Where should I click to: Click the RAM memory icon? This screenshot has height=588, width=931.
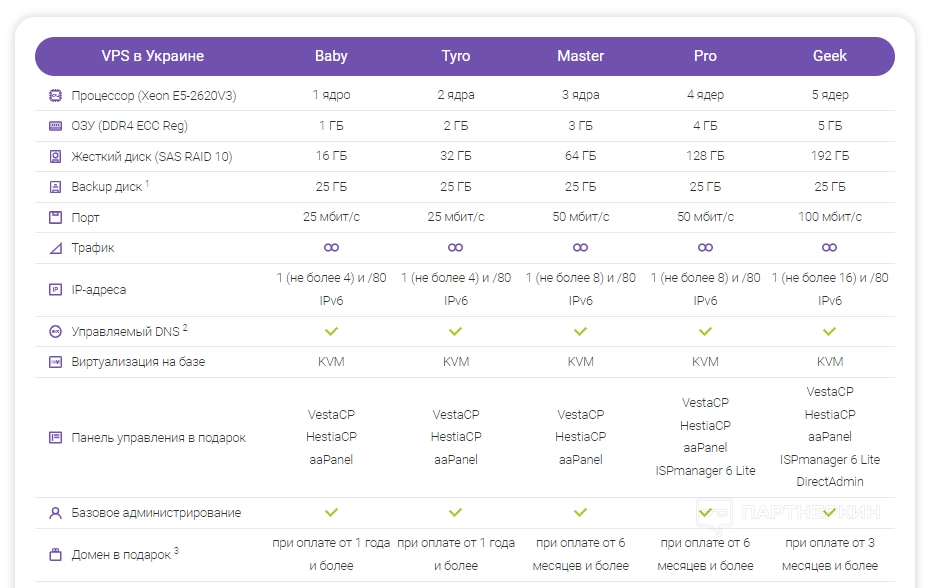click(56, 126)
